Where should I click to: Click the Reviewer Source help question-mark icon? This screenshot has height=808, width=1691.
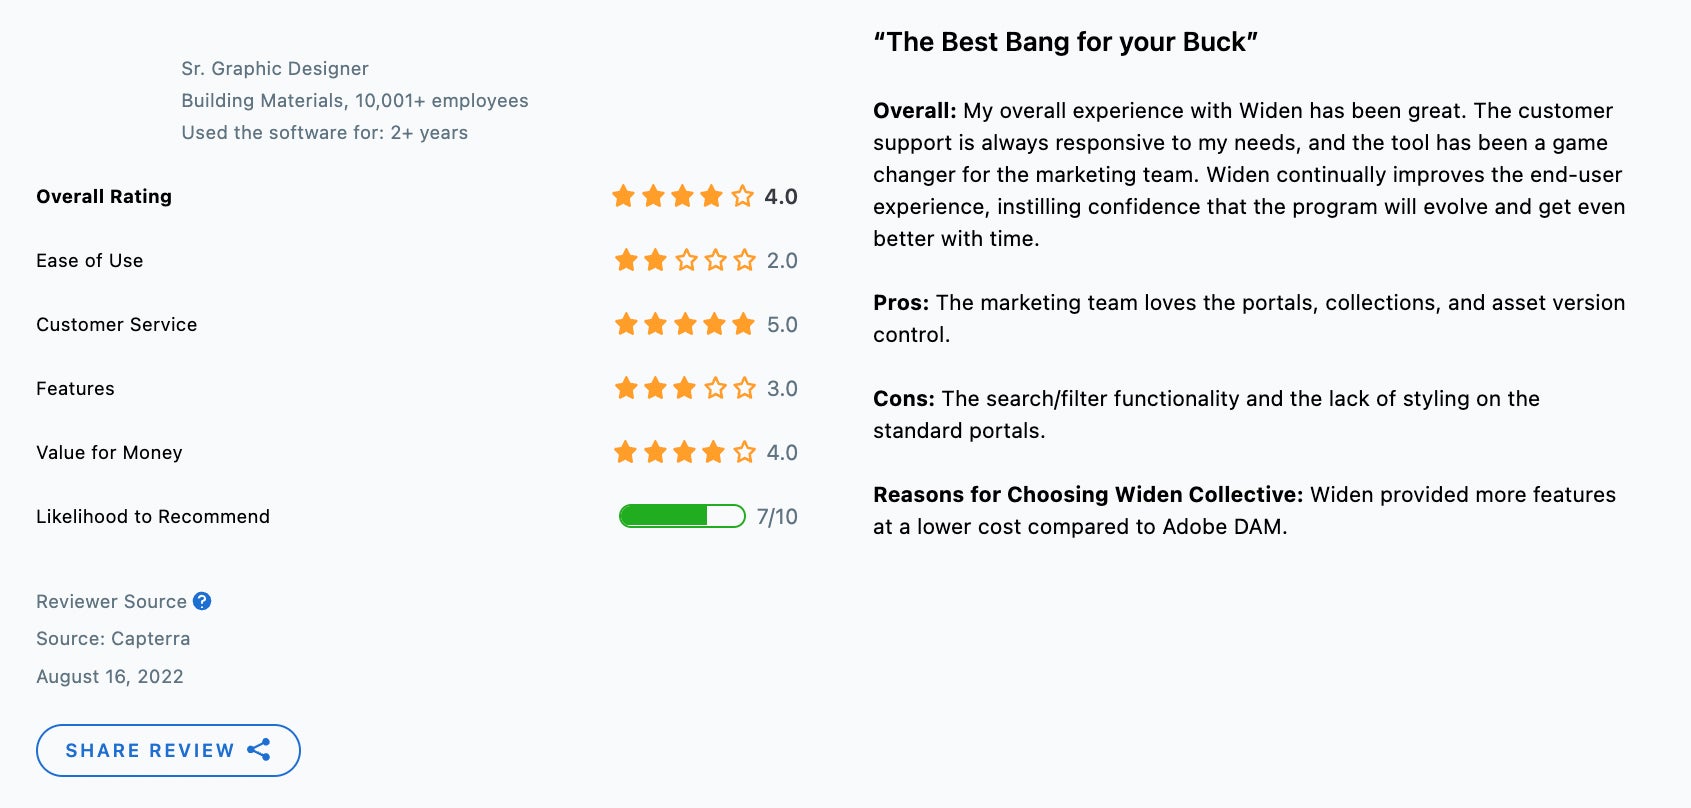pos(202,601)
